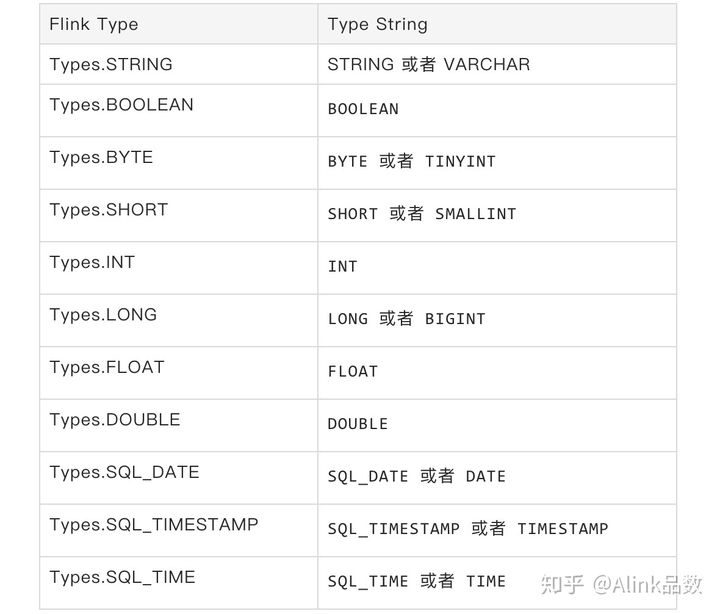Select the Types.SQL_TIMESTAMP cell
720x614 pixels.
click(x=154, y=524)
